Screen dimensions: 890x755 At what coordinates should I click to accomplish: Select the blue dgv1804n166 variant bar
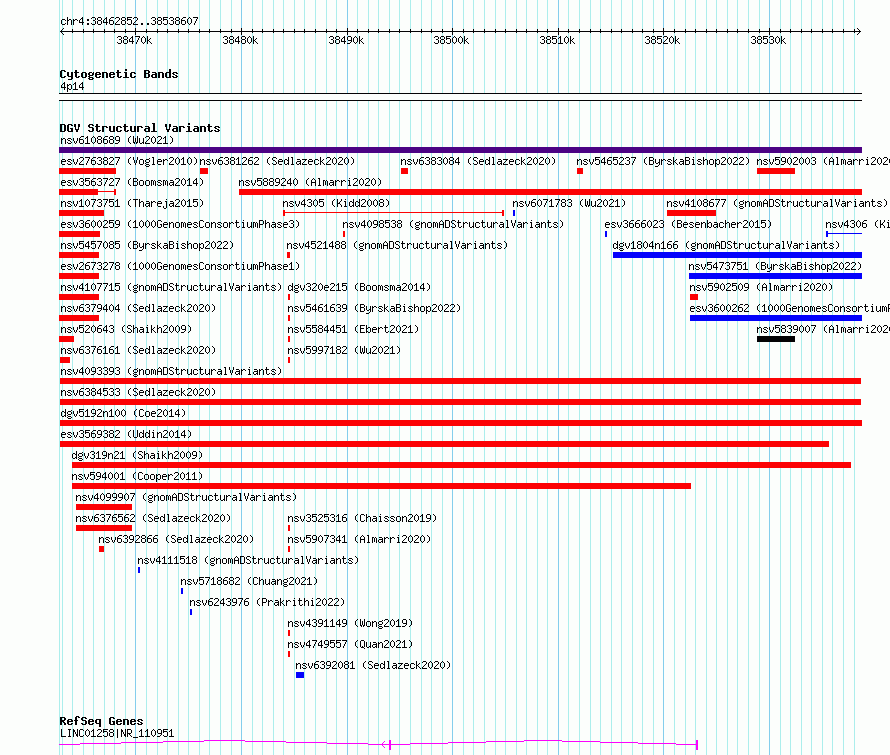tap(737, 255)
